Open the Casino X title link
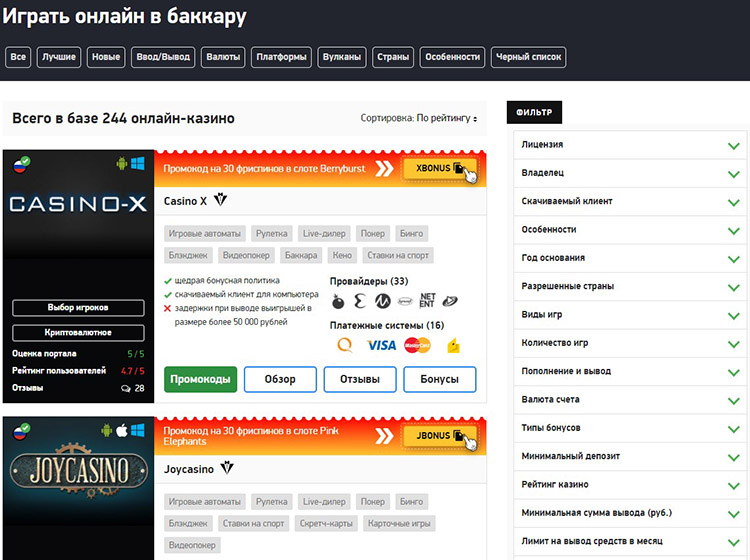This screenshot has height=560, width=750. pos(186,201)
